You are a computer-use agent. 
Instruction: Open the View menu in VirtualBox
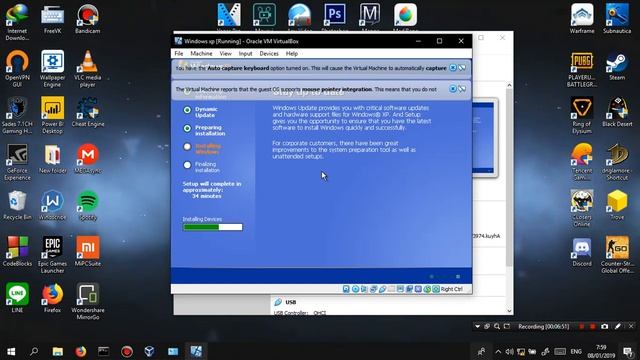[225, 53]
